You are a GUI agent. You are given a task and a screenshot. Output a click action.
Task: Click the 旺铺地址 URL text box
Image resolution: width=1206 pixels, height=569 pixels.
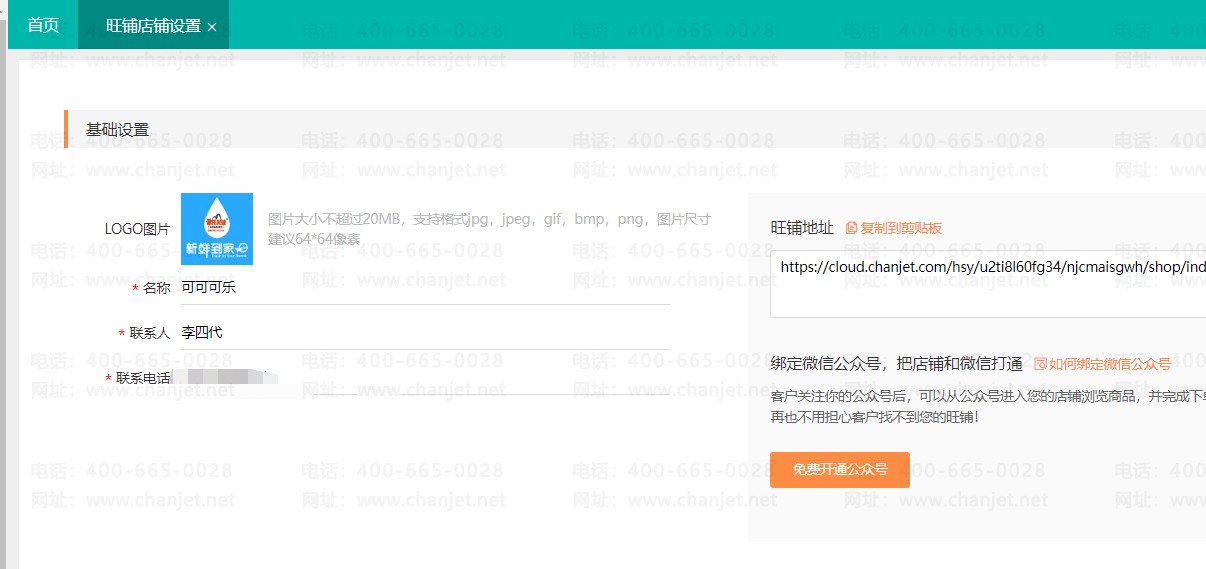pyautogui.click(x=988, y=283)
